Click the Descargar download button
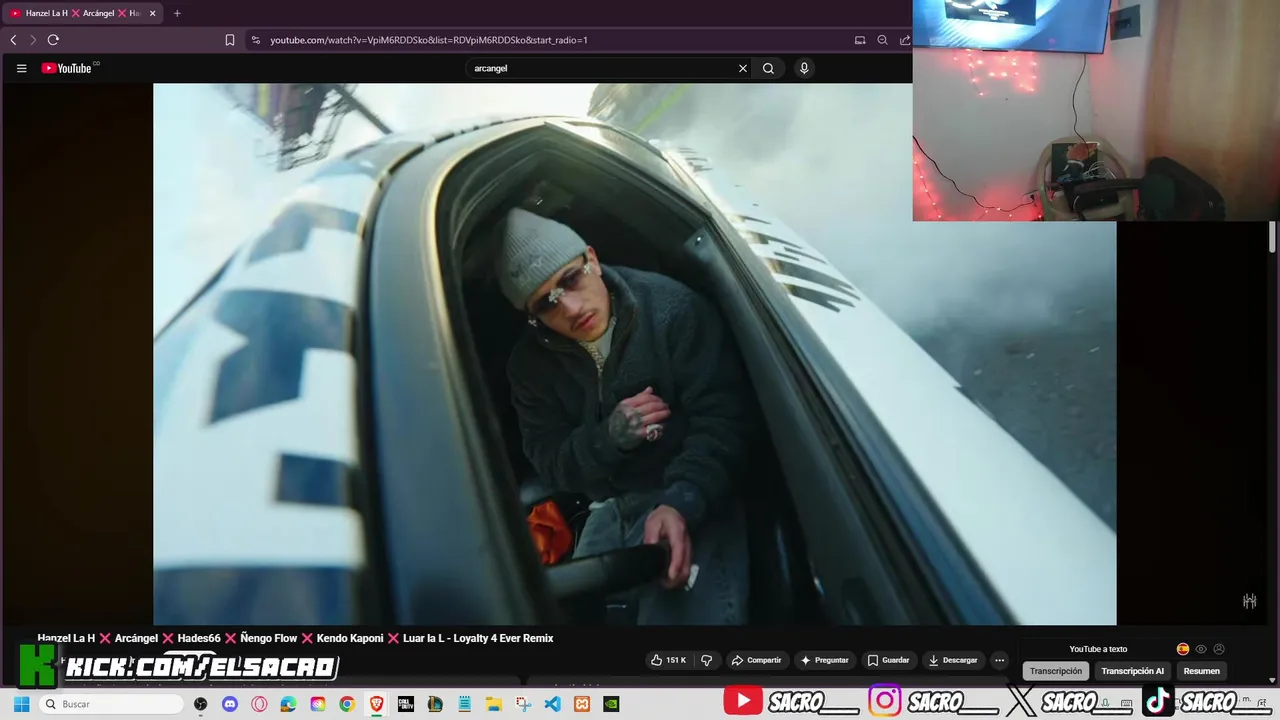The image size is (1280, 720). [953, 660]
